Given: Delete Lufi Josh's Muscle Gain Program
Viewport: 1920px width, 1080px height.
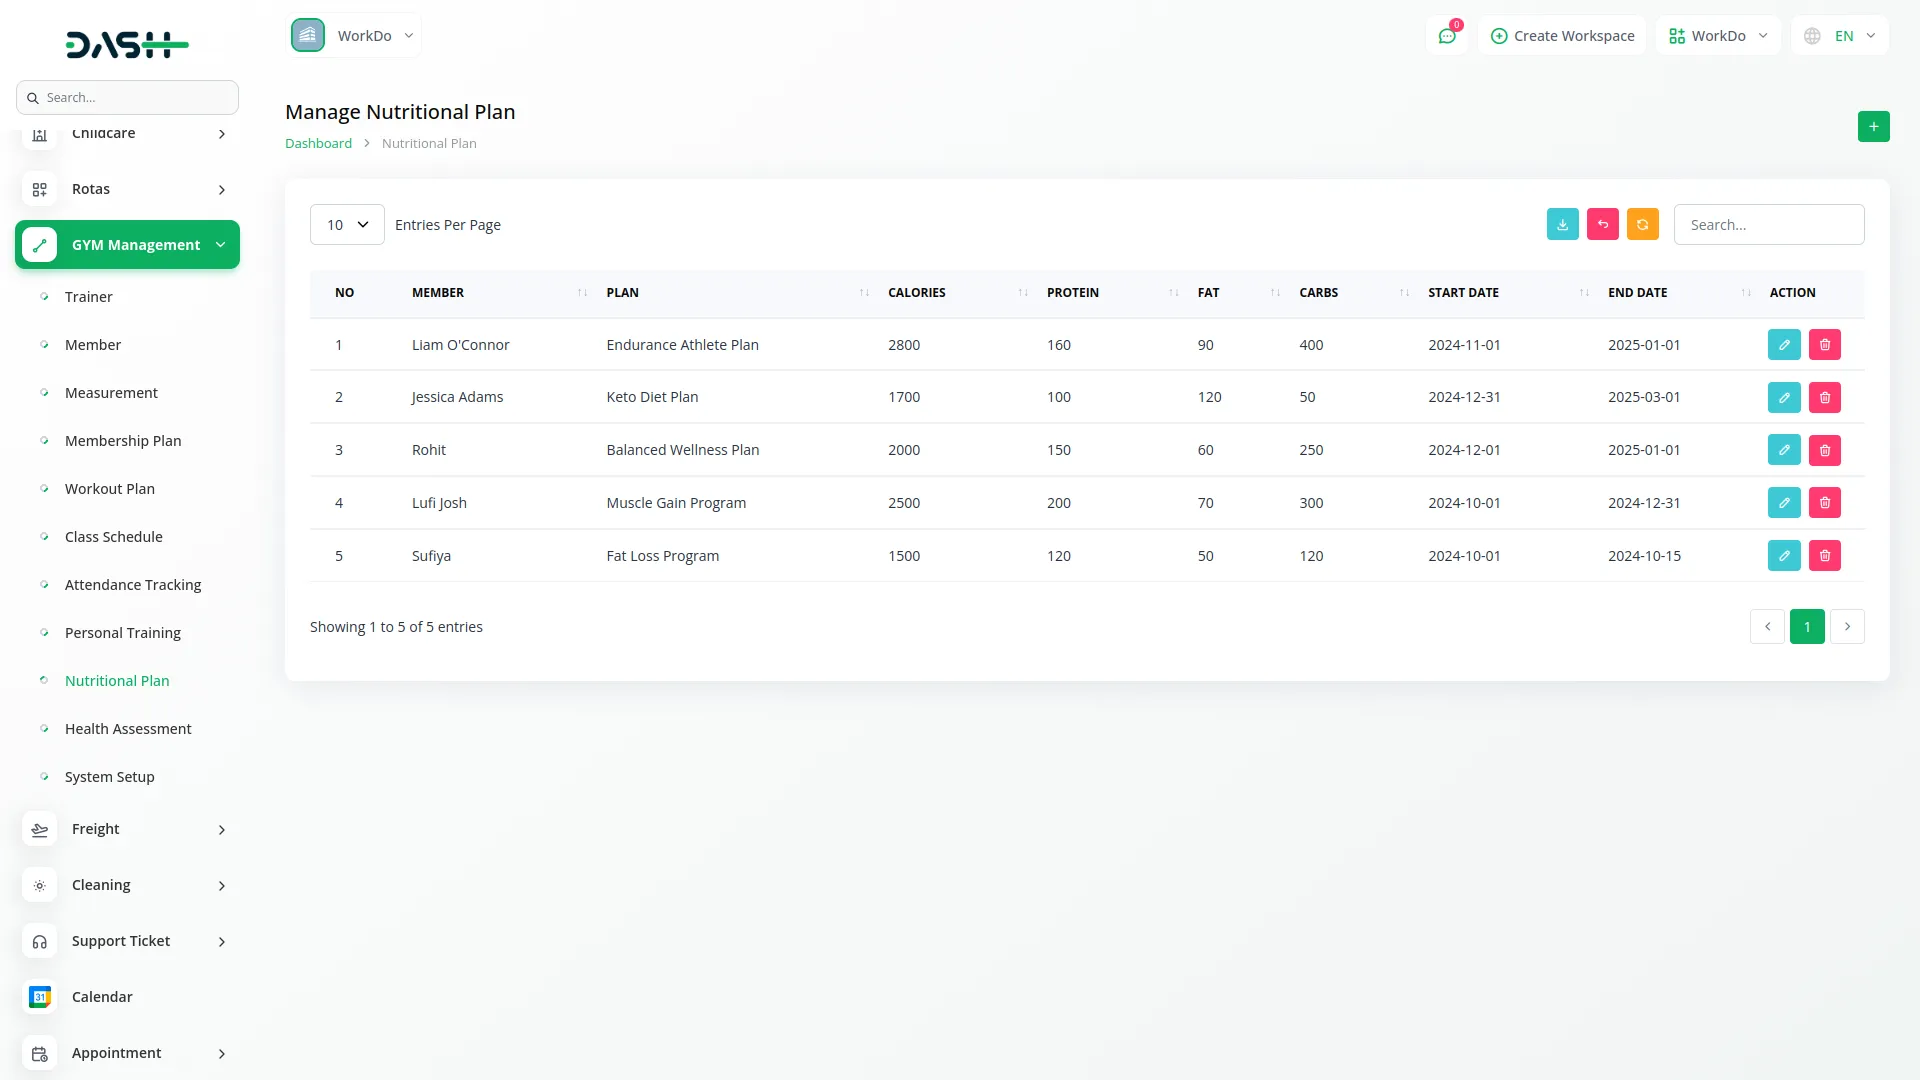Looking at the screenshot, I should tap(1824, 503).
